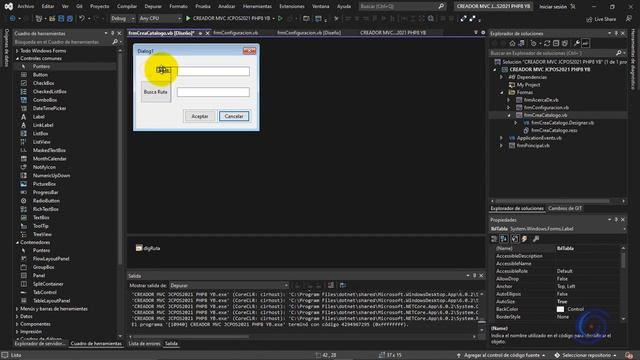The width and height of the screenshot is (640, 360).
Task: Click 'Agregar al control de código fuente'
Action: click(x=501, y=356)
